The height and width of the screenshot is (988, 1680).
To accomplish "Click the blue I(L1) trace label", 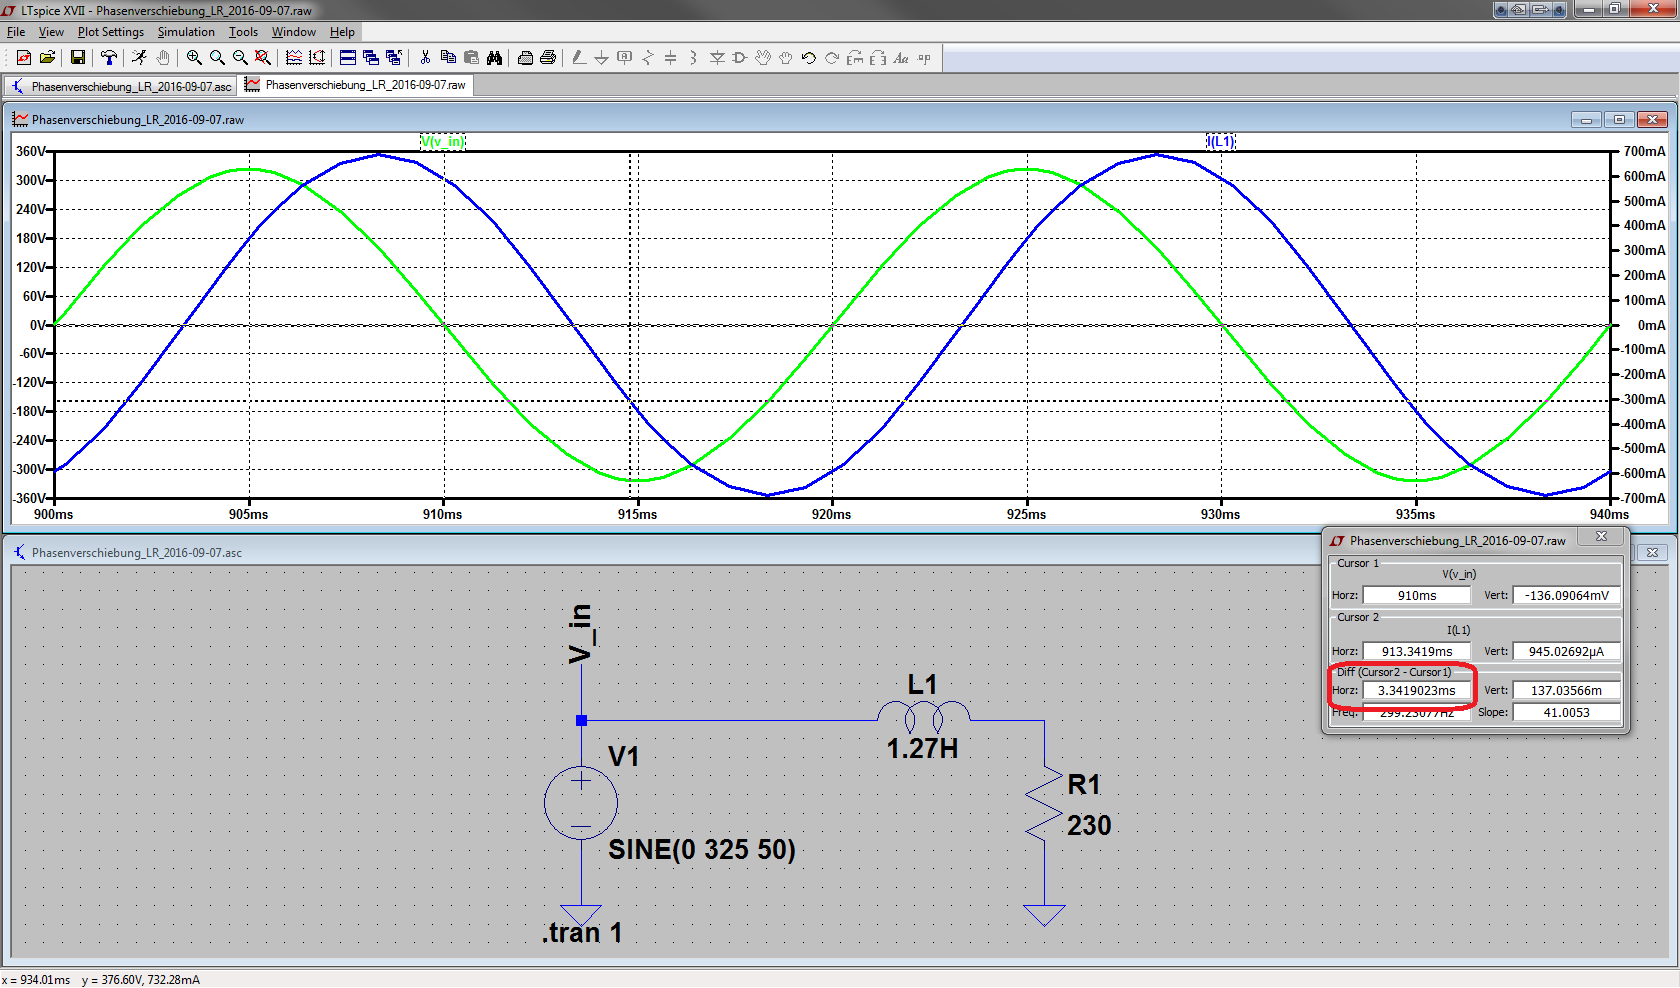I will coord(1221,142).
